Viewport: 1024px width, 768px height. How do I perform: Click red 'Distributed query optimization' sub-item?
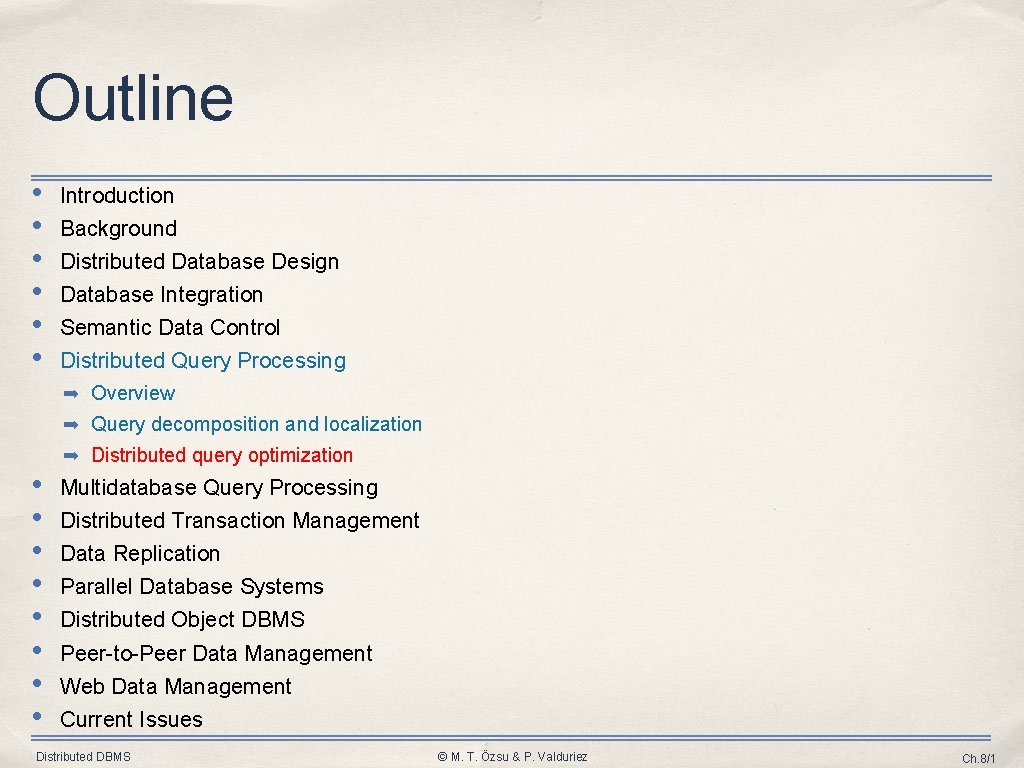[222, 455]
